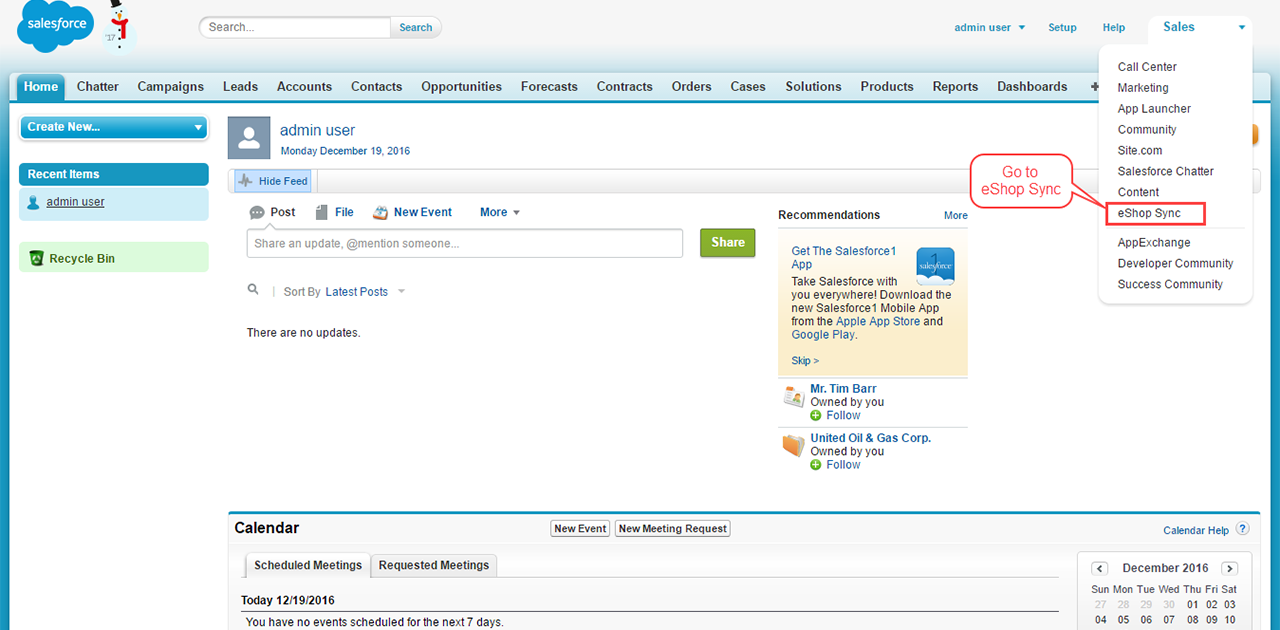Go to next month in calendar
Viewport: 1280px width, 630px height.
pyautogui.click(x=1229, y=568)
